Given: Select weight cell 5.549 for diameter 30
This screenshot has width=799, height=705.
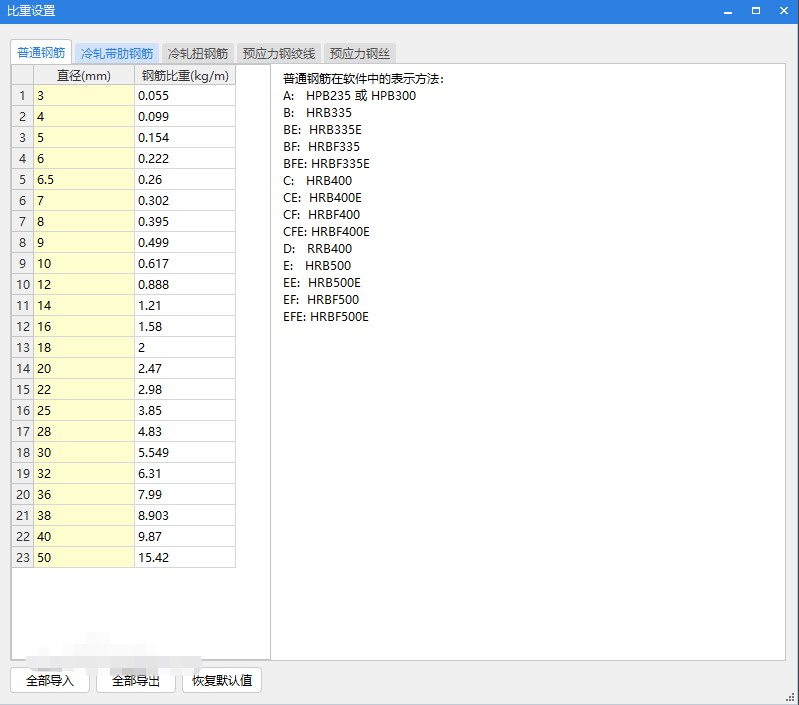Looking at the screenshot, I should pos(185,452).
